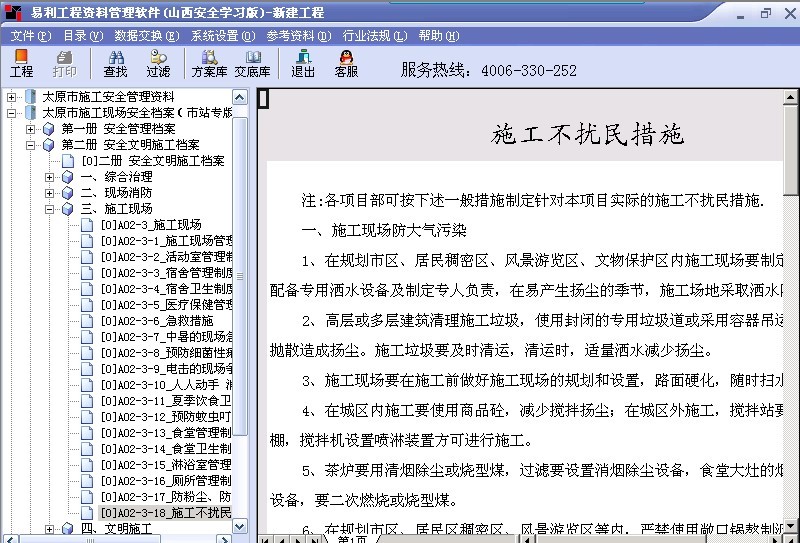Select A02-3-13_食堂管理 document in tree

[x=165, y=433]
